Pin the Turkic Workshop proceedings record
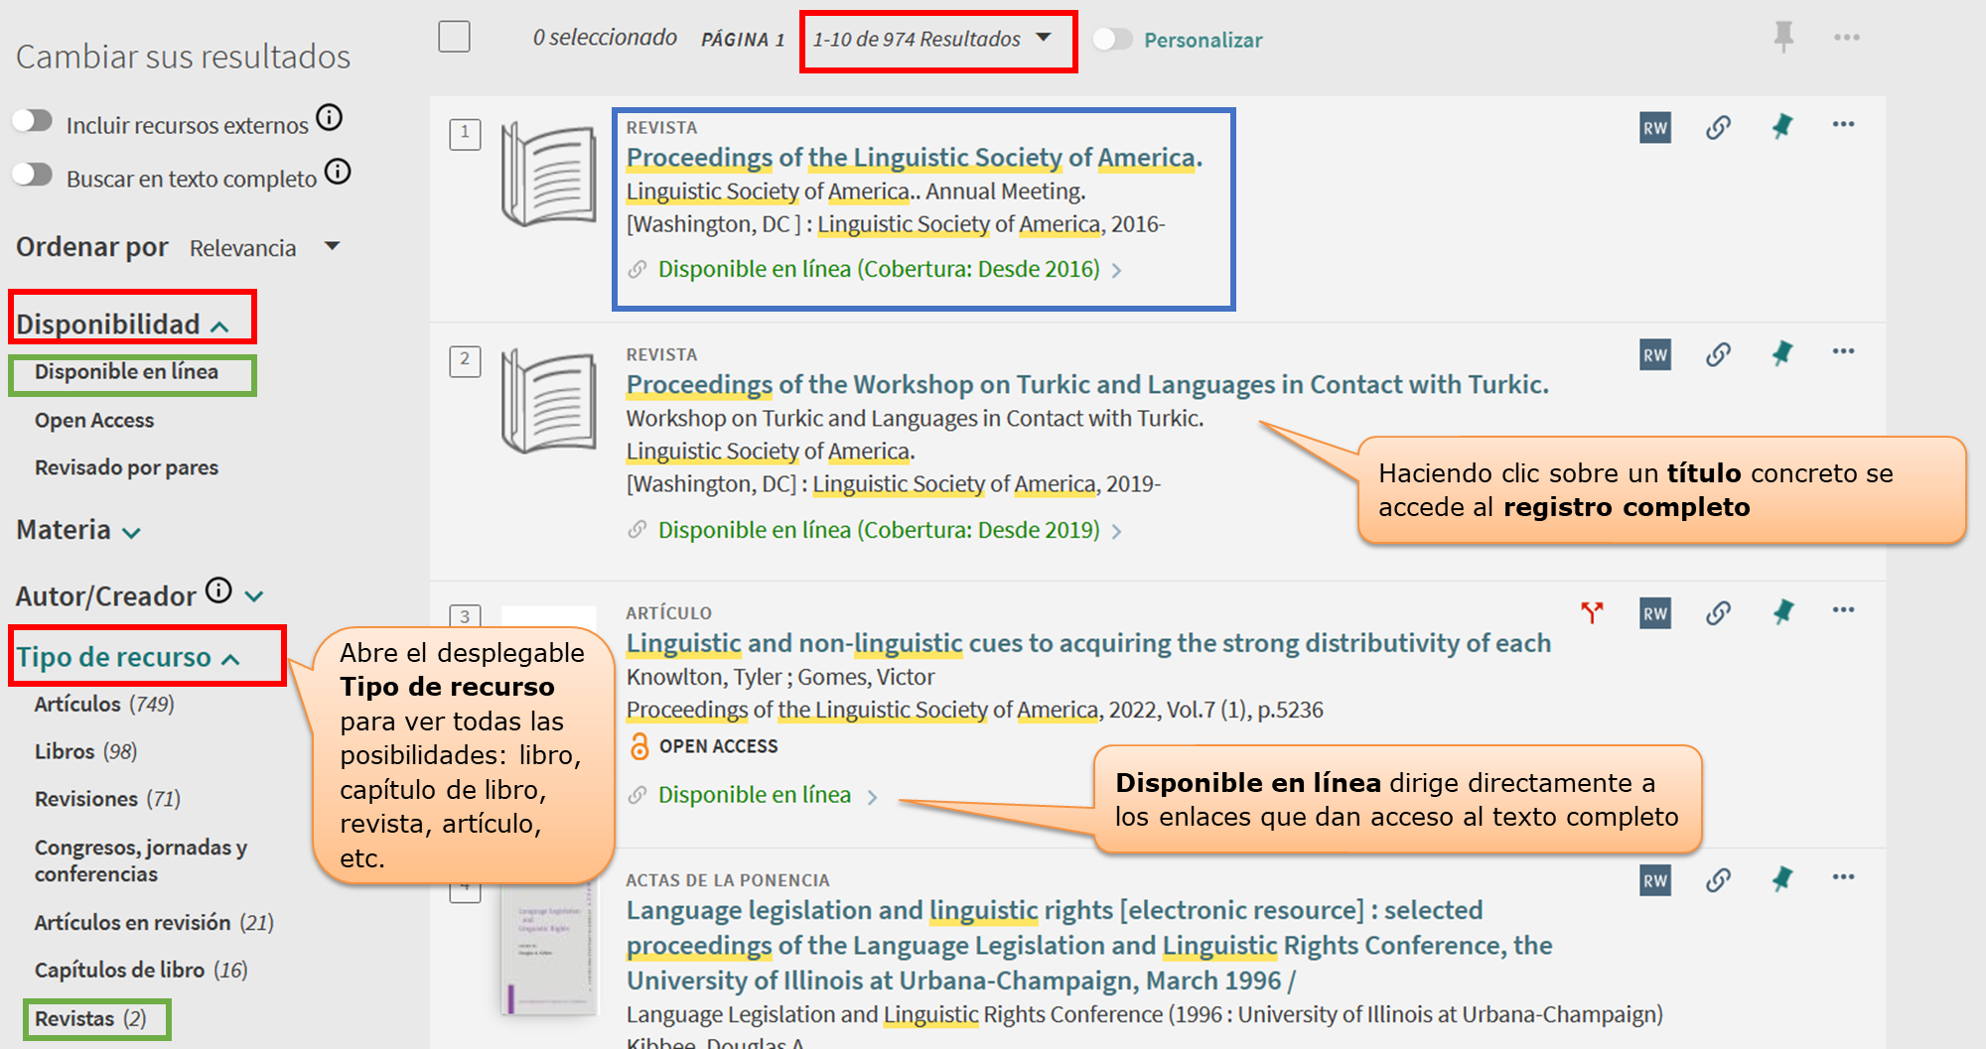Image resolution: width=1986 pixels, height=1049 pixels. click(x=1781, y=354)
